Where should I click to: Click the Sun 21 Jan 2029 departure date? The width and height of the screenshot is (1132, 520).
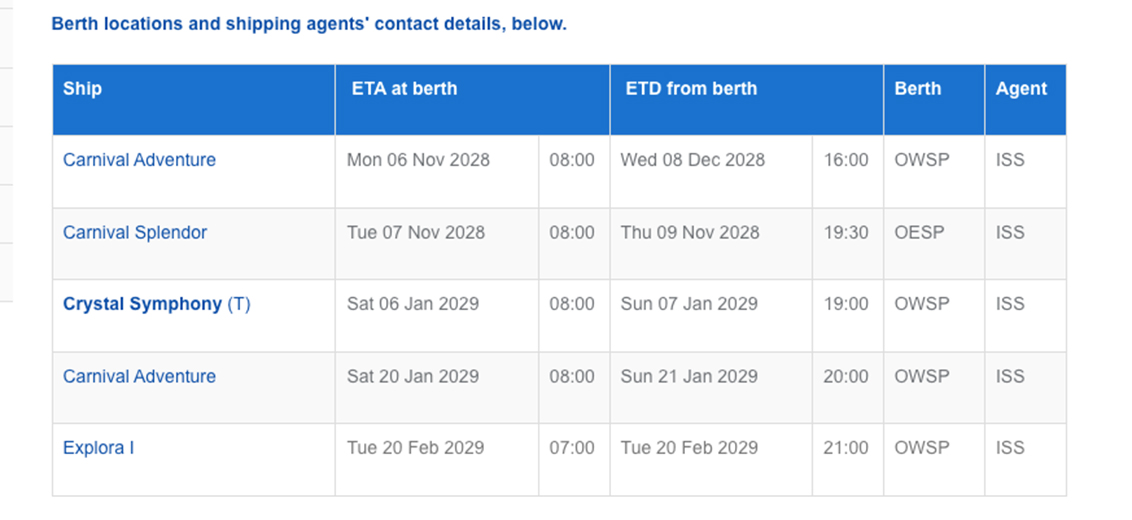[689, 376]
